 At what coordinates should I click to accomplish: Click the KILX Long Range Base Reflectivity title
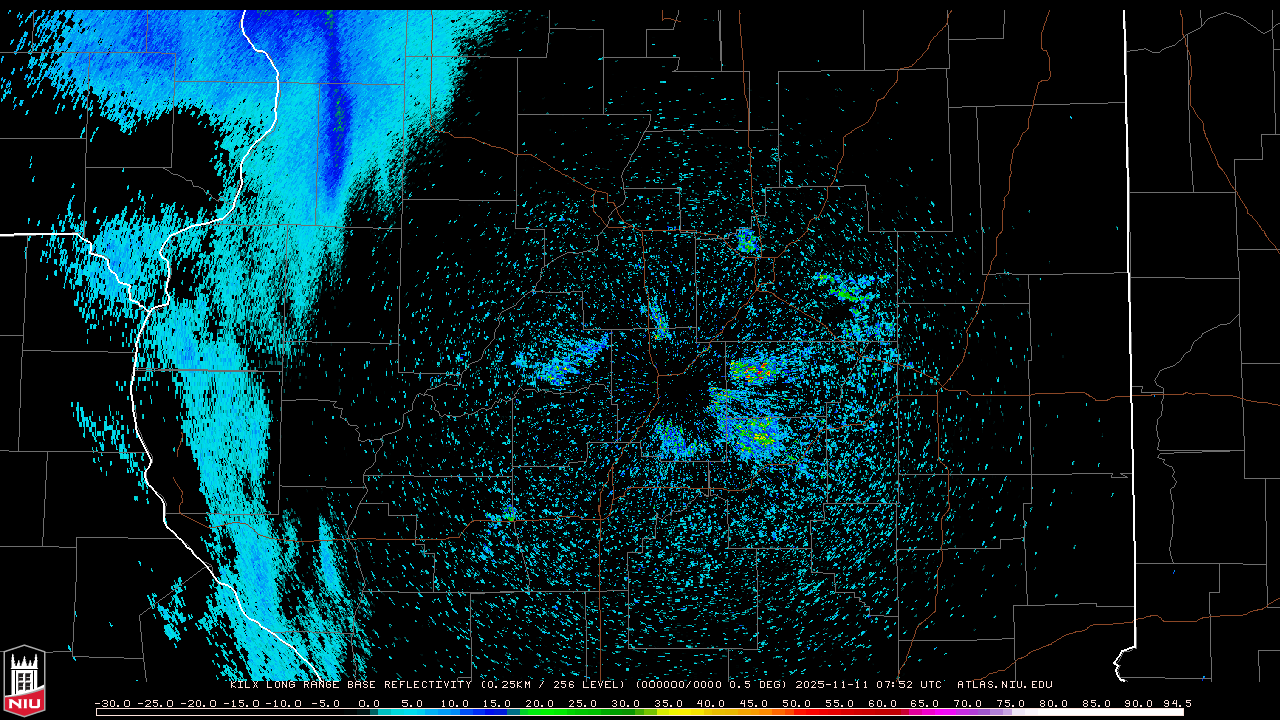pyautogui.click(x=351, y=685)
